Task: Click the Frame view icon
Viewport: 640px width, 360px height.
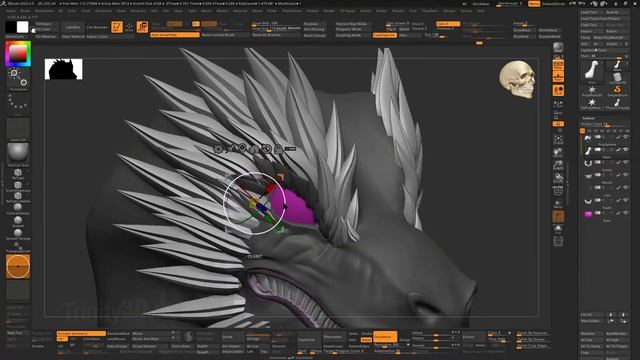Action: pyautogui.click(x=558, y=140)
